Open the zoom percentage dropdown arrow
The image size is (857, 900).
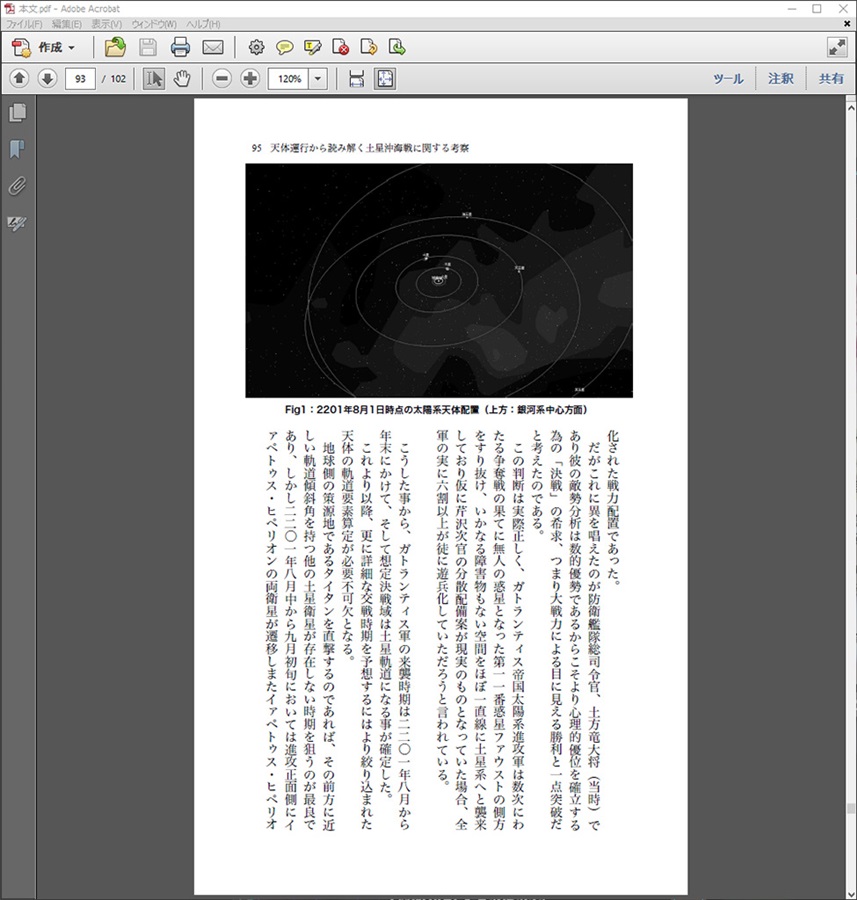(318, 79)
